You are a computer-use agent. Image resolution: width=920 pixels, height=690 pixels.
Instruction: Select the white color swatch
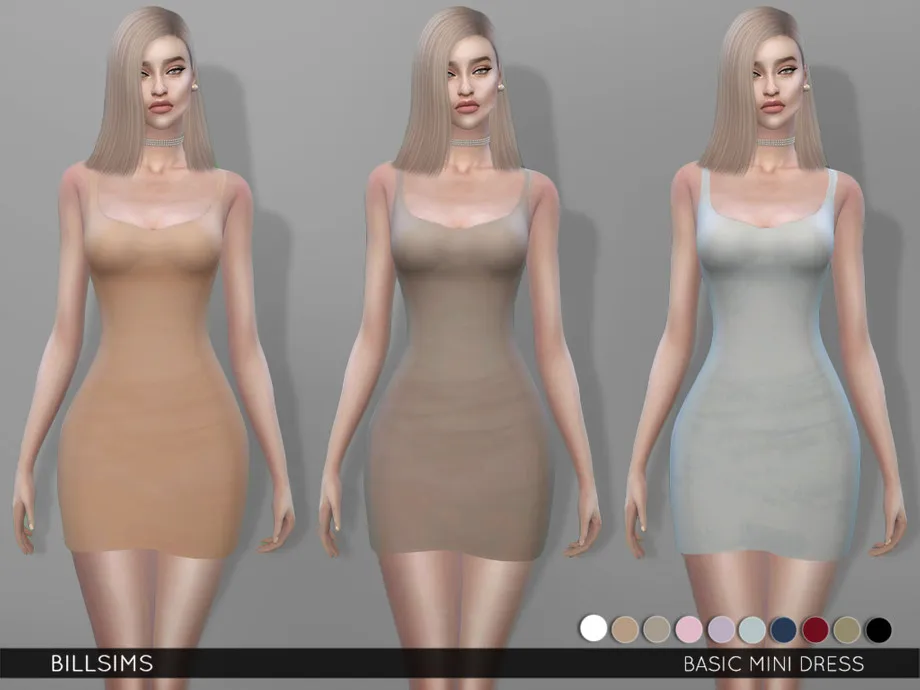pyautogui.click(x=594, y=628)
